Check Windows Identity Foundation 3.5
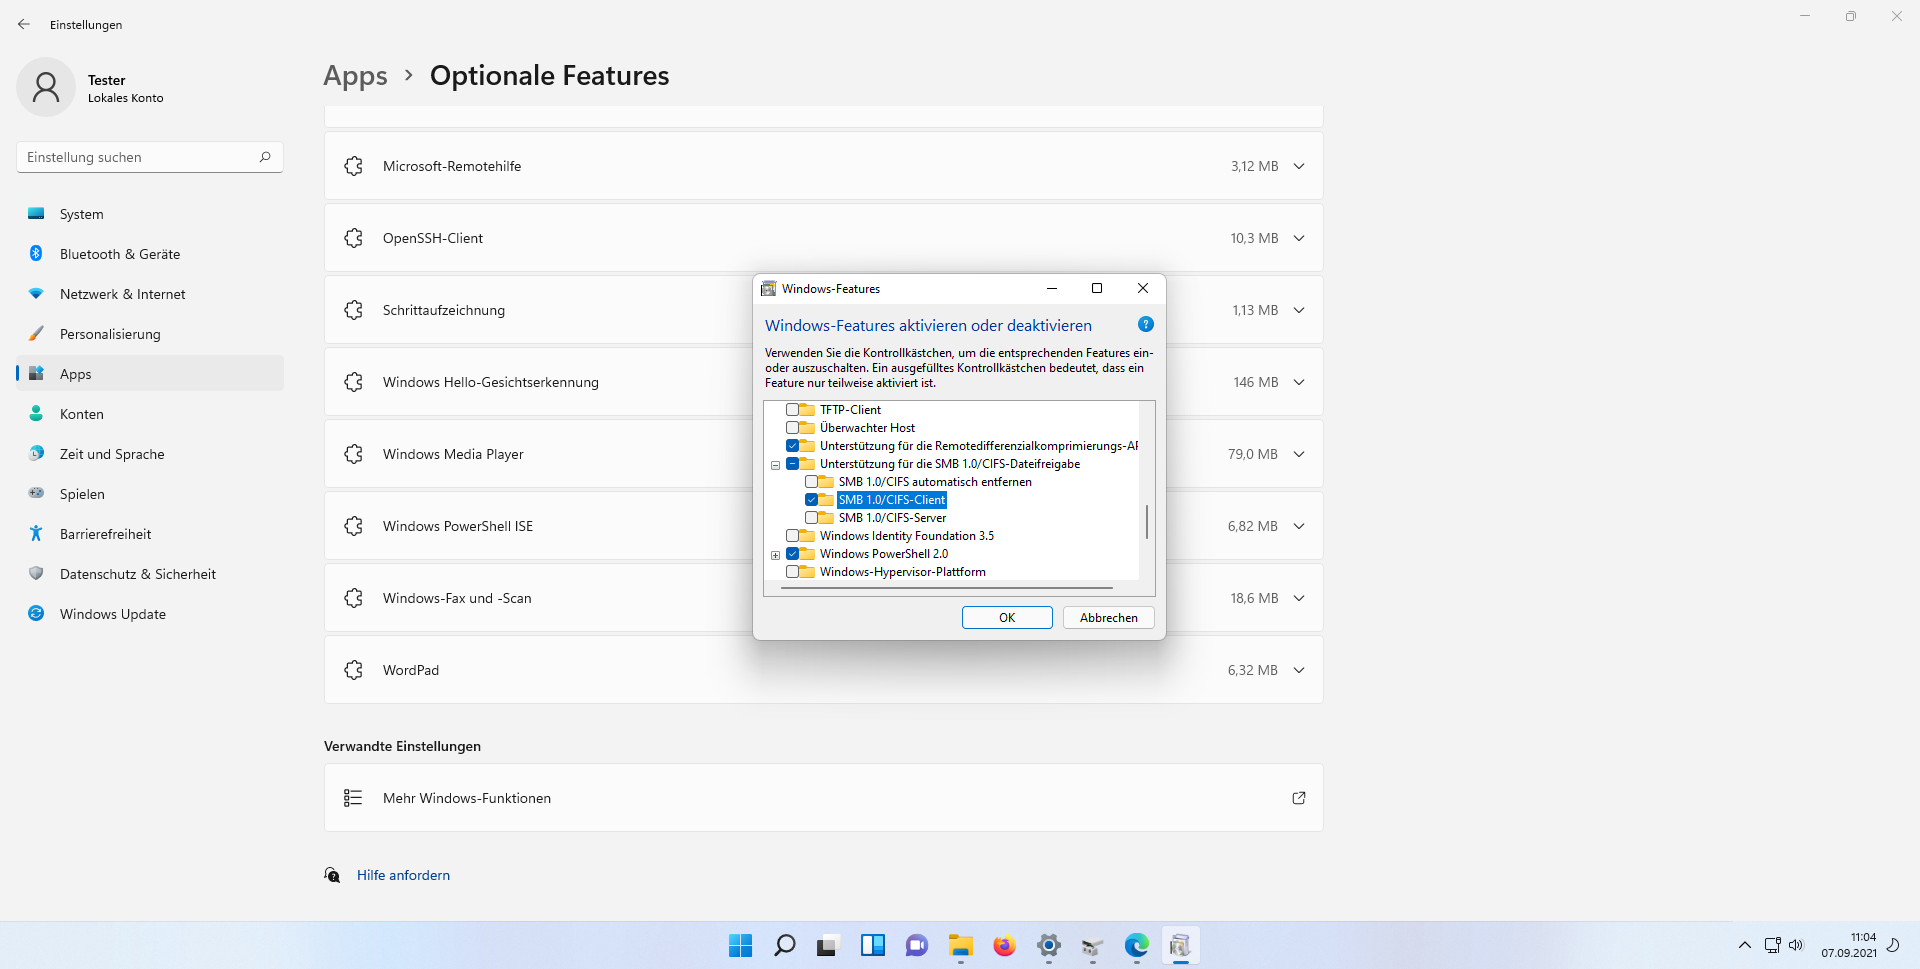1920x969 pixels. [792, 536]
